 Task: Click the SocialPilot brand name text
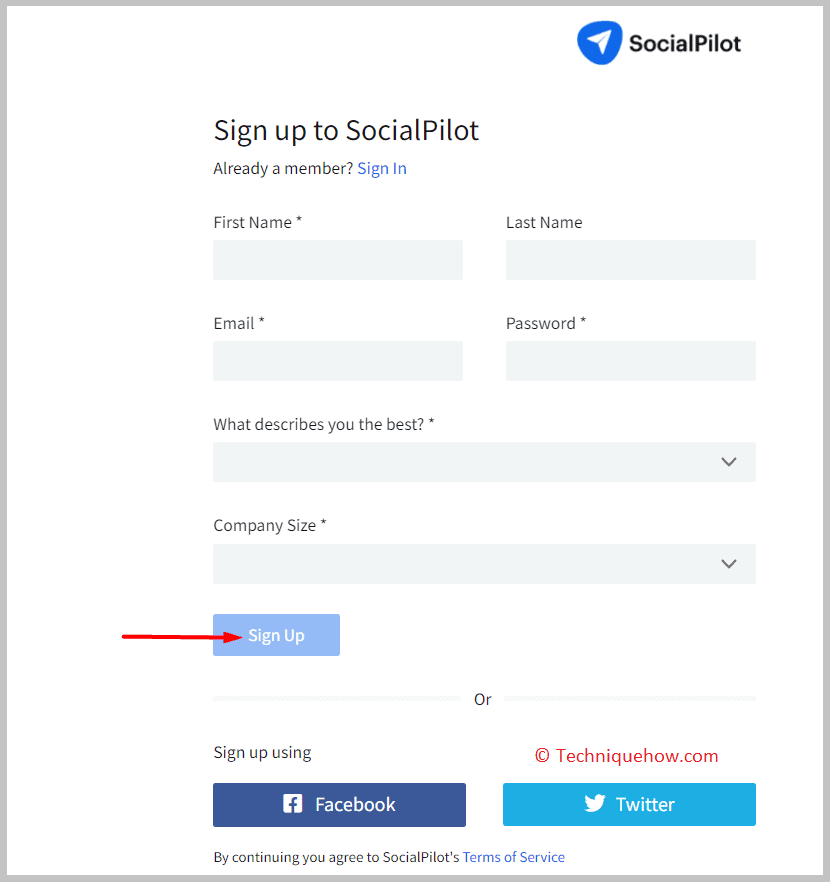pyautogui.click(x=684, y=44)
